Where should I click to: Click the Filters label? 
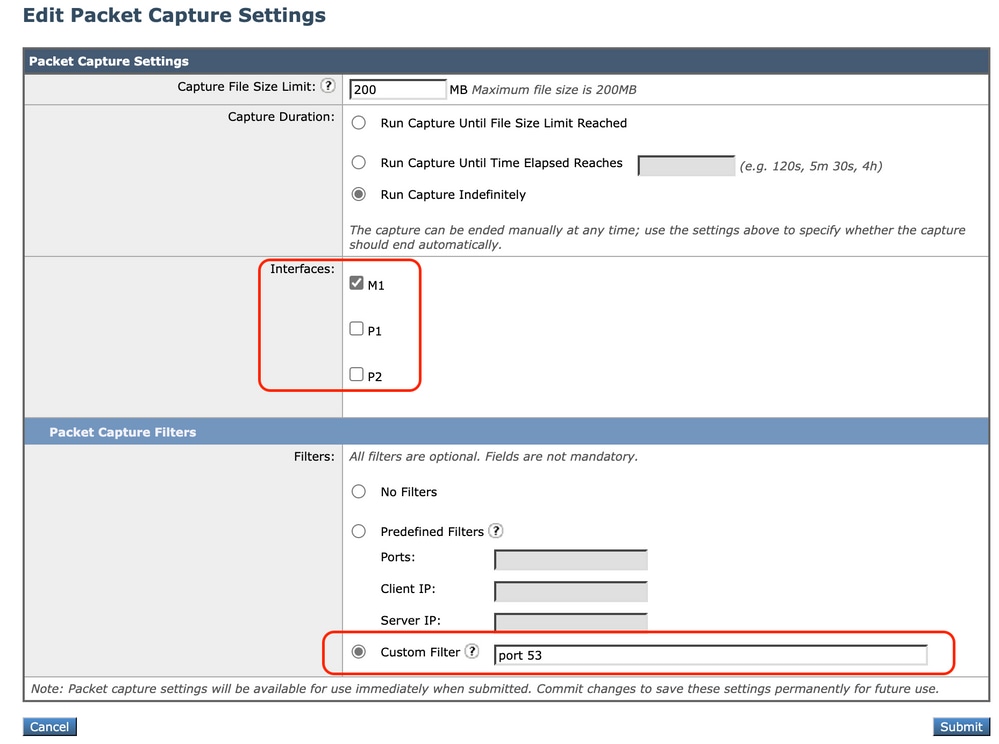point(314,456)
